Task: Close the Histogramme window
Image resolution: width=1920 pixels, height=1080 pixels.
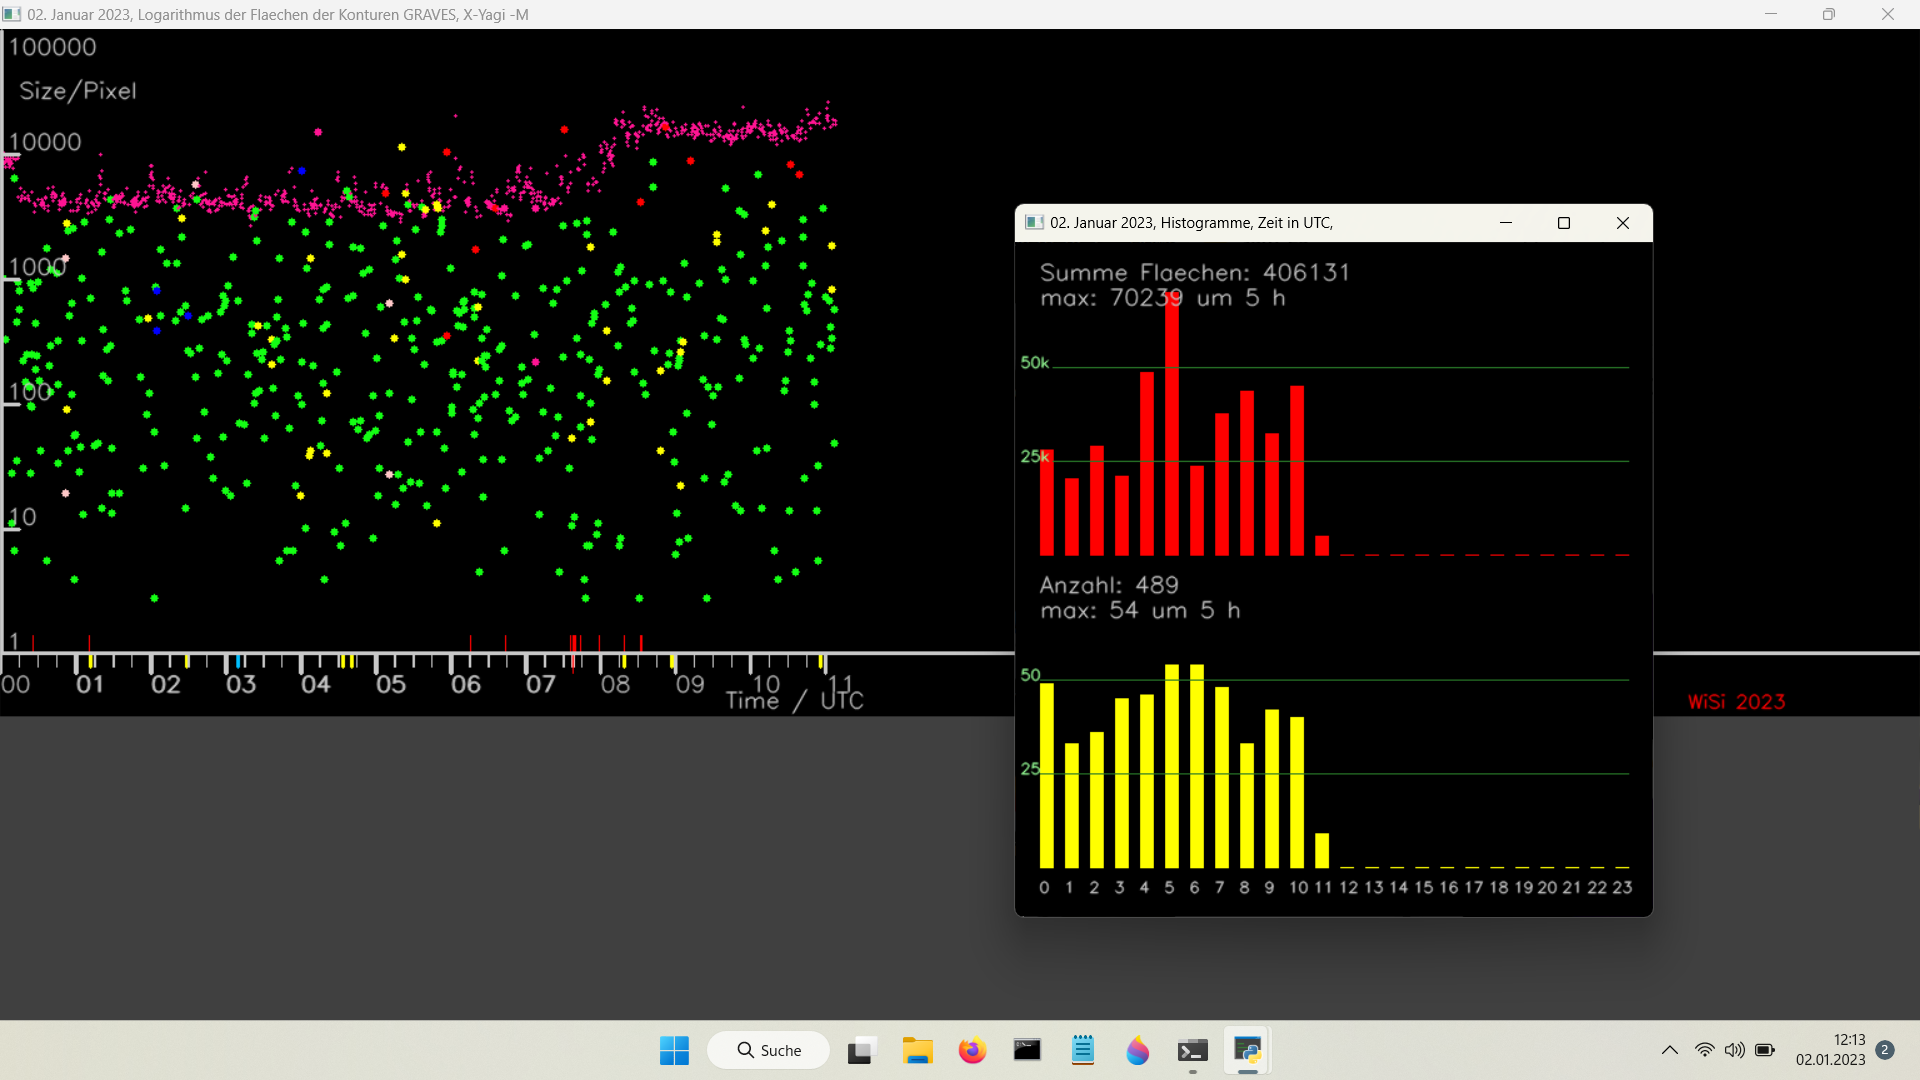Action: coord(1623,223)
